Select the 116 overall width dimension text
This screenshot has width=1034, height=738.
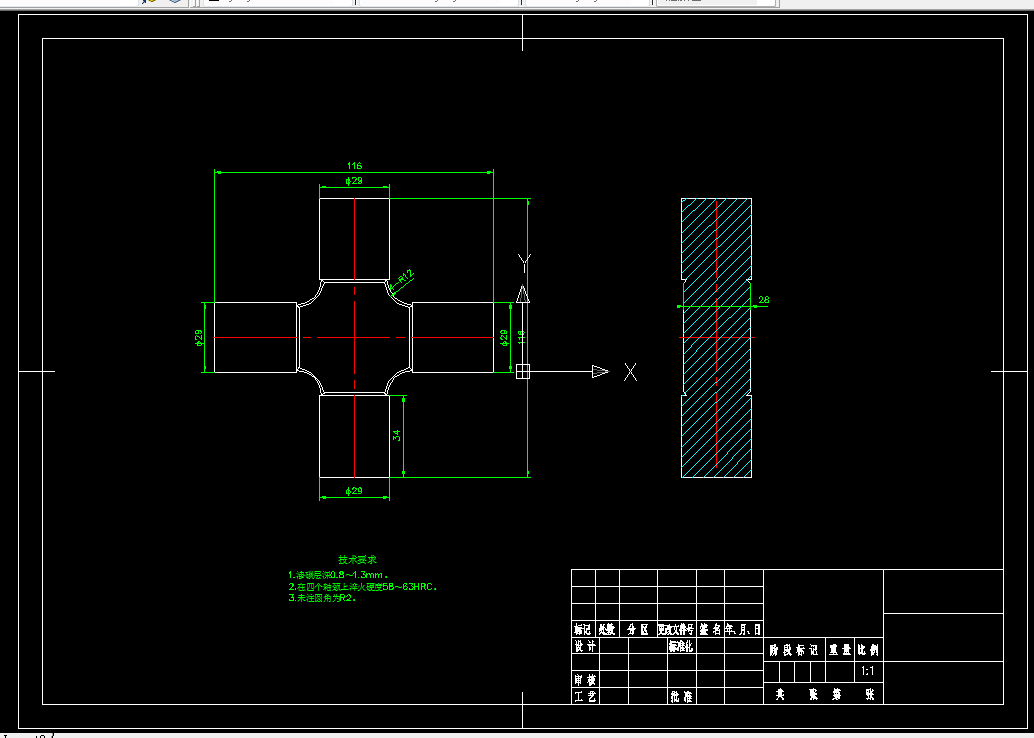tap(354, 166)
